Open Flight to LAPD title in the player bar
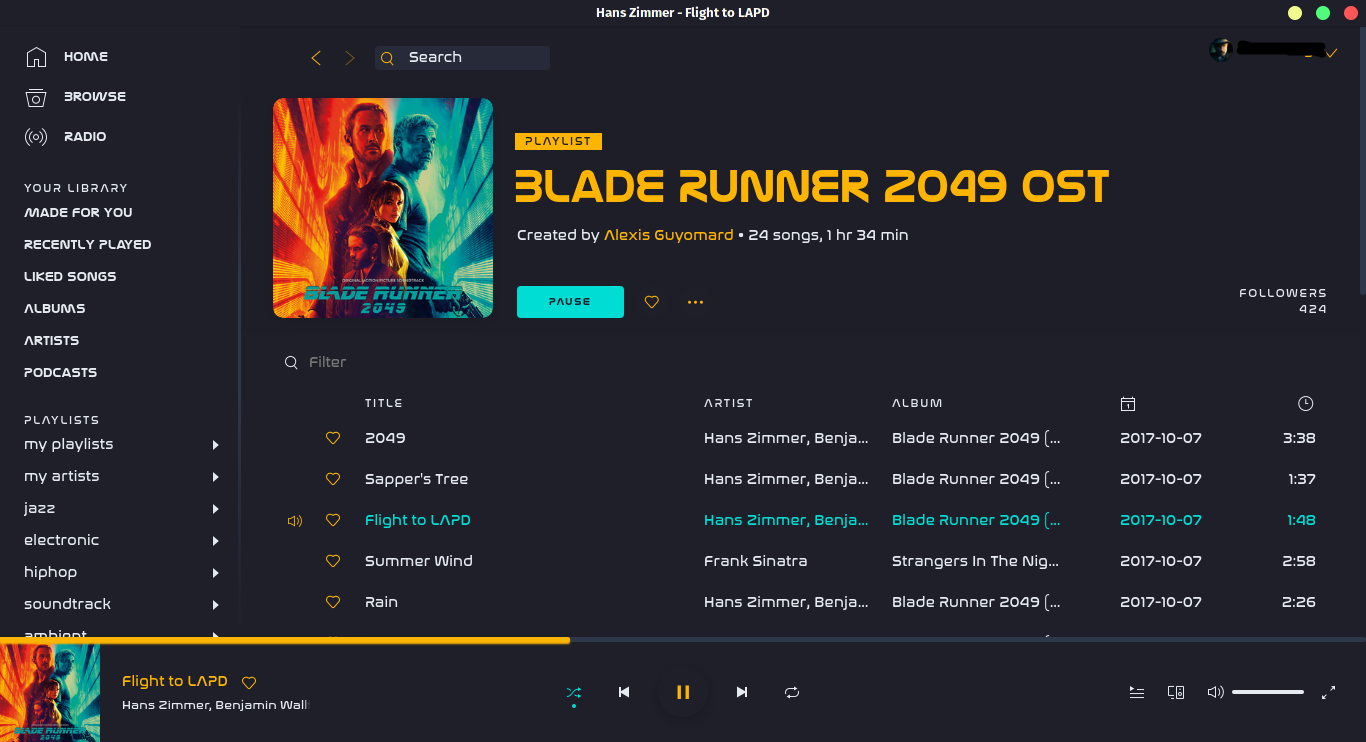Screen dimensions: 1366x742 pos(175,681)
